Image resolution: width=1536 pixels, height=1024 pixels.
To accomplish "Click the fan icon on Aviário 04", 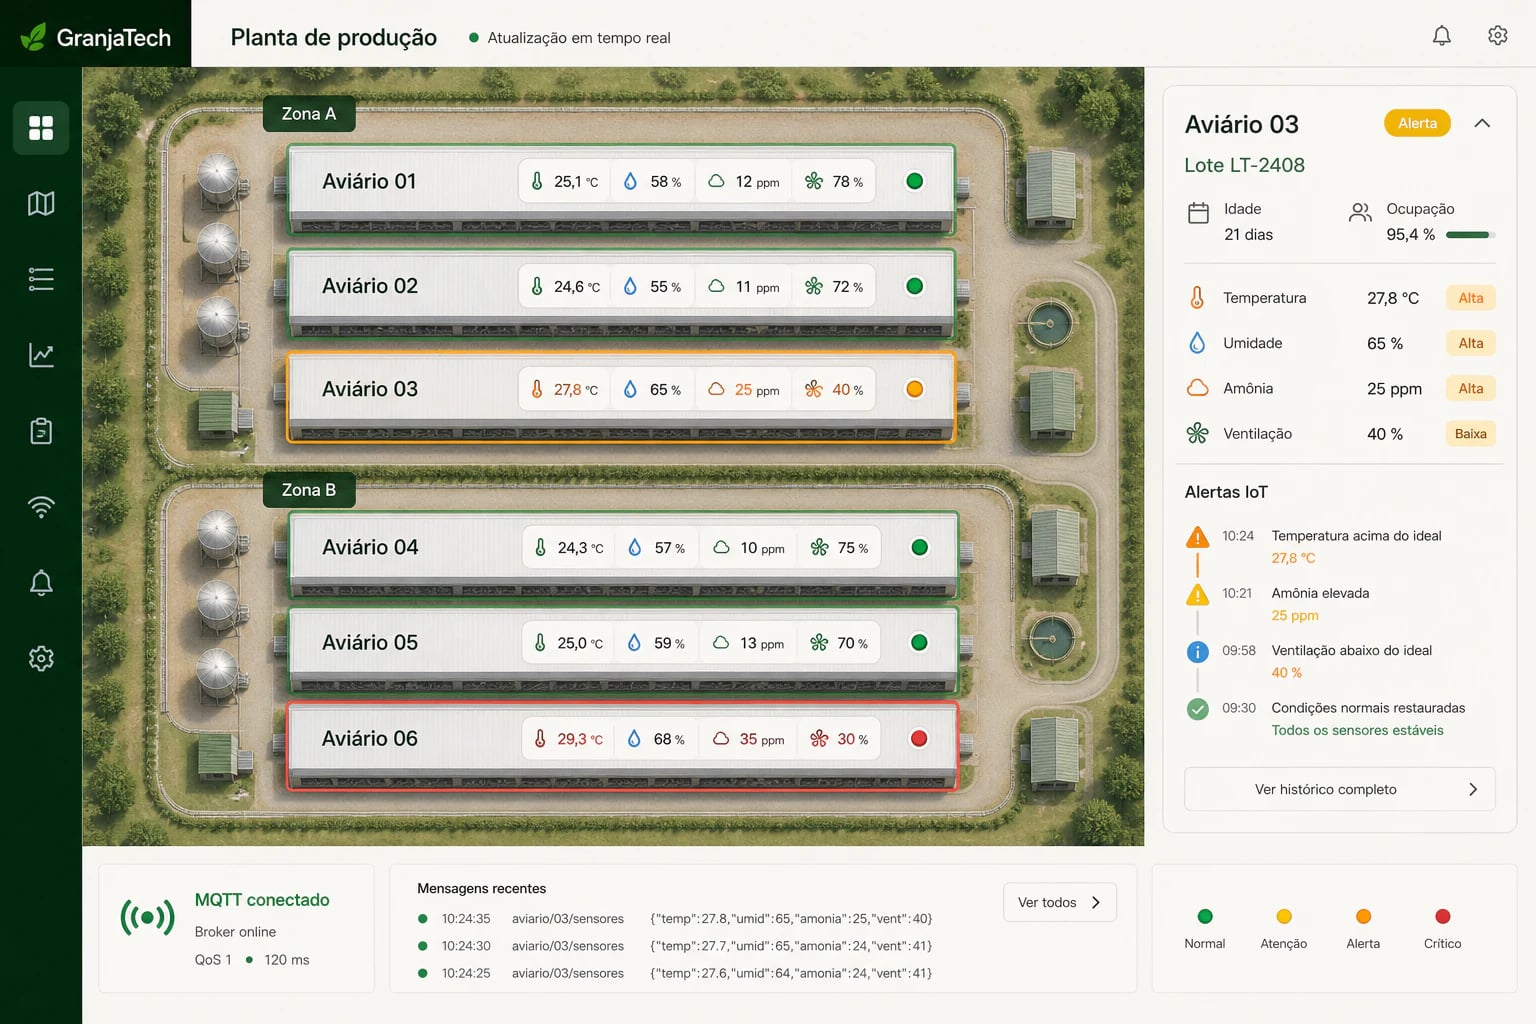I will click(819, 548).
